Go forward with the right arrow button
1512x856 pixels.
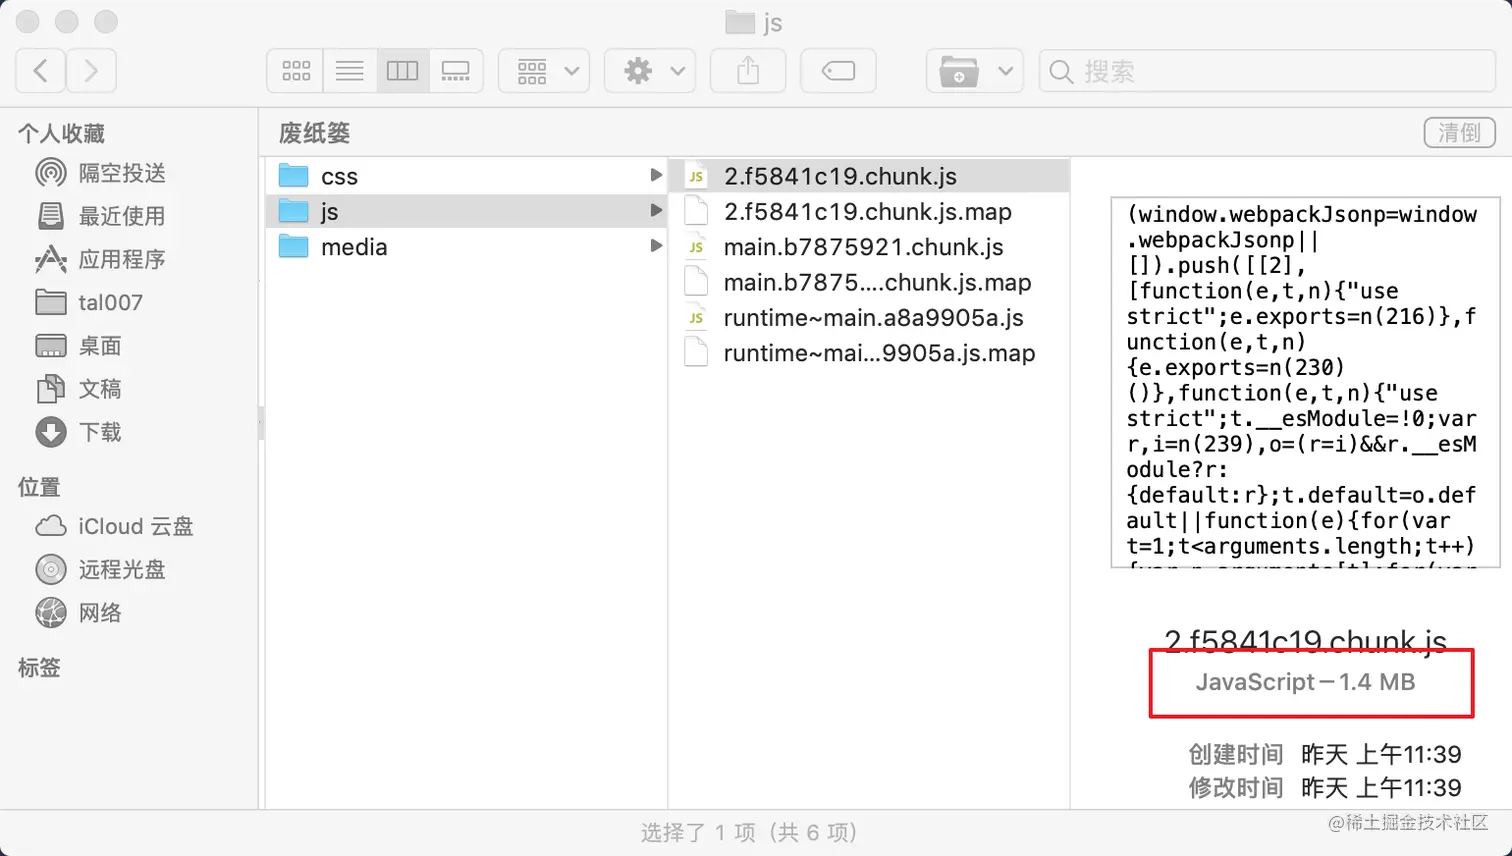pyautogui.click(x=91, y=71)
